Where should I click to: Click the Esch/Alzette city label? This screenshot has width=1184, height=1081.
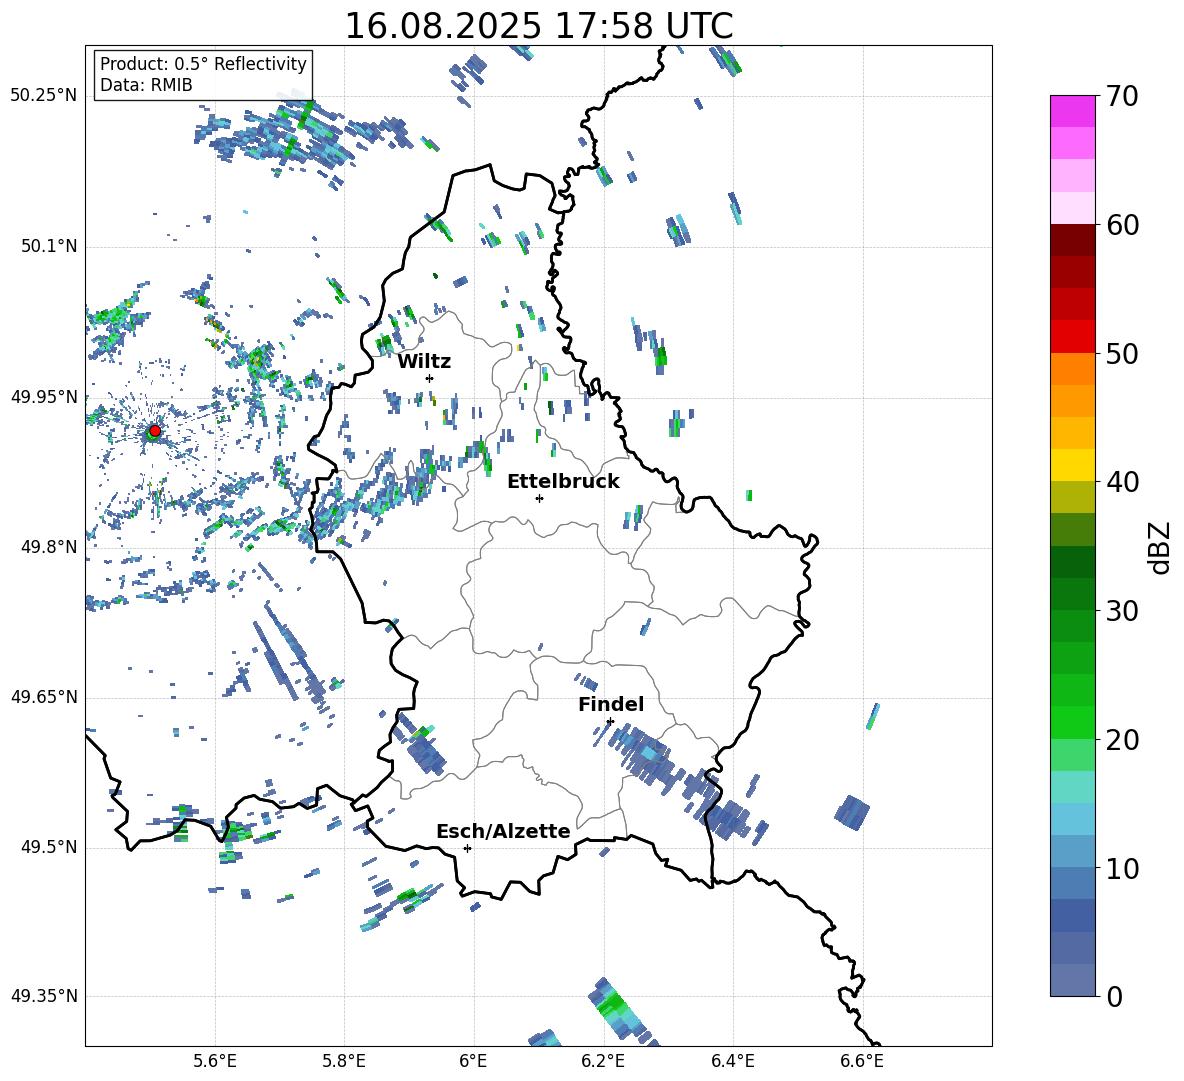[x=504, y=831]
